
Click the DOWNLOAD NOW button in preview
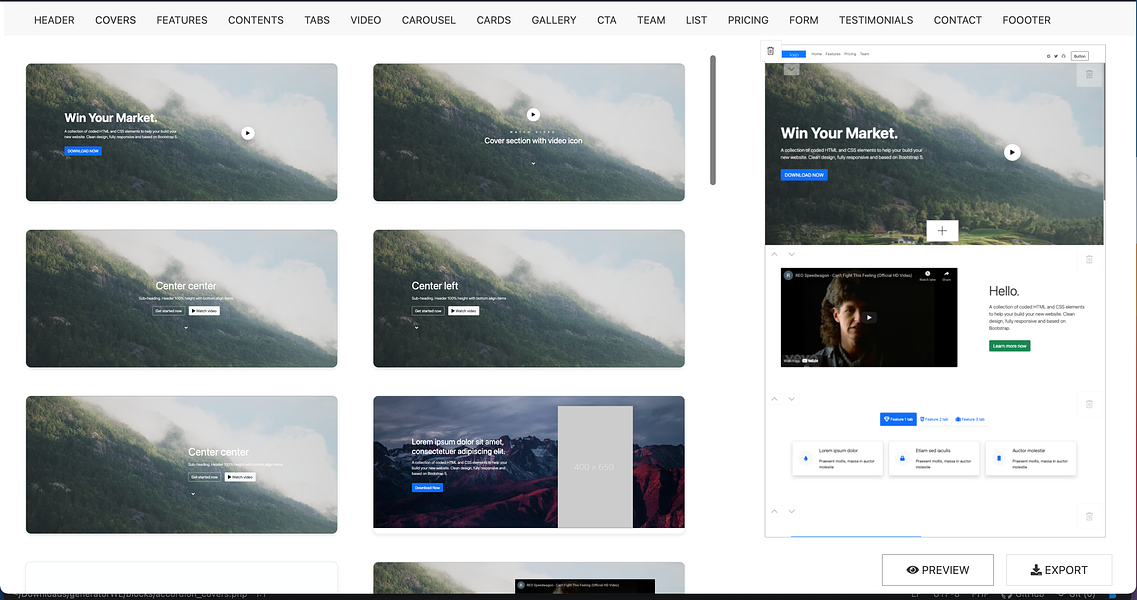point(804,175)
